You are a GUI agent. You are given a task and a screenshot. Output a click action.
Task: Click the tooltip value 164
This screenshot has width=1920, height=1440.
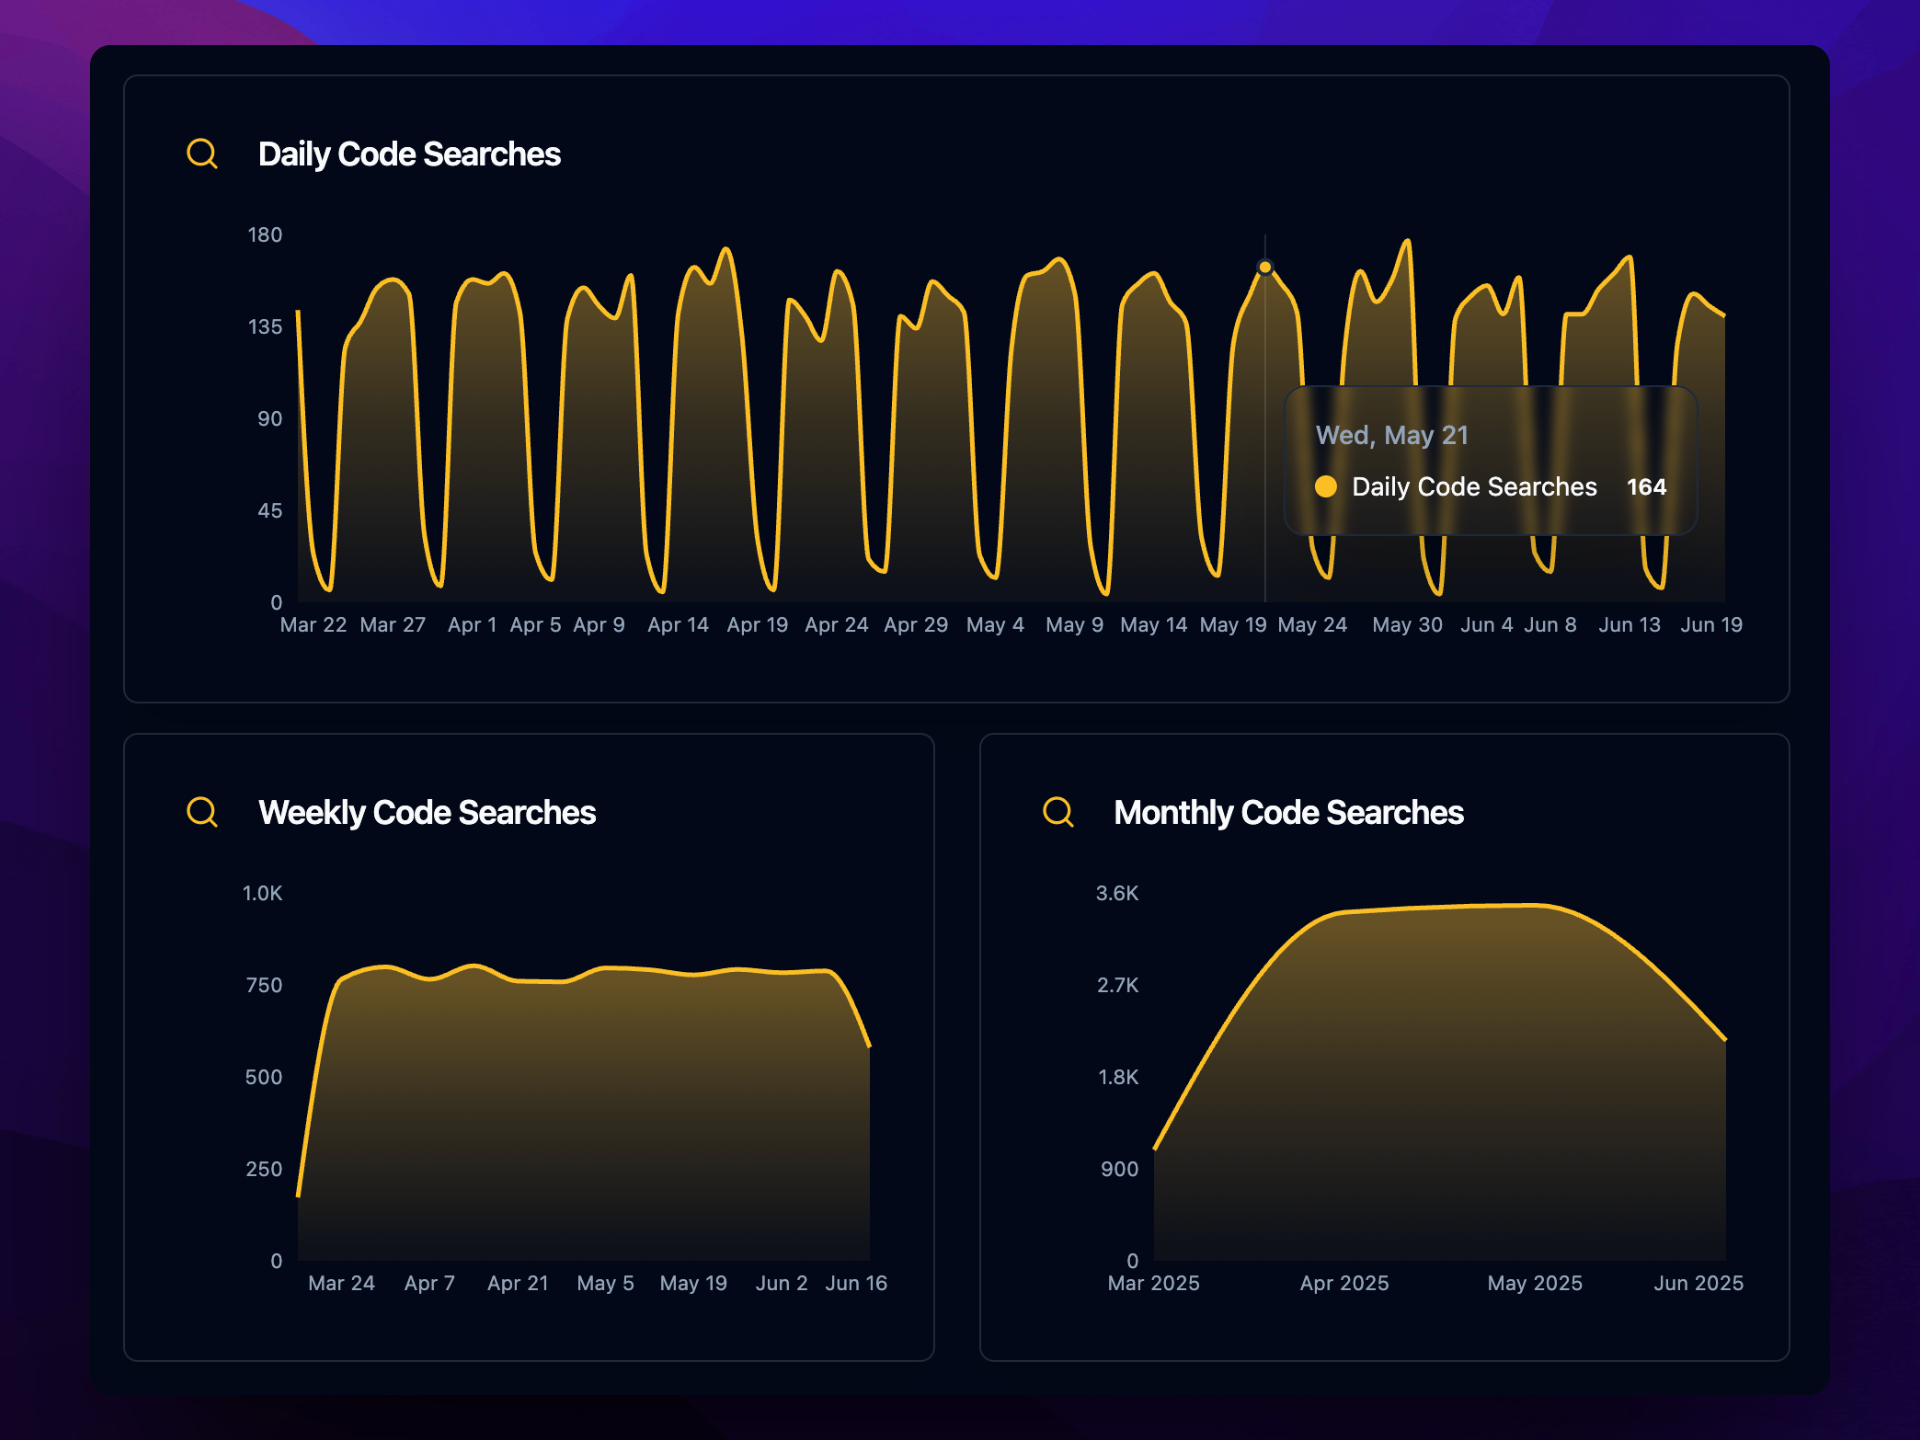click(1646, 487)
